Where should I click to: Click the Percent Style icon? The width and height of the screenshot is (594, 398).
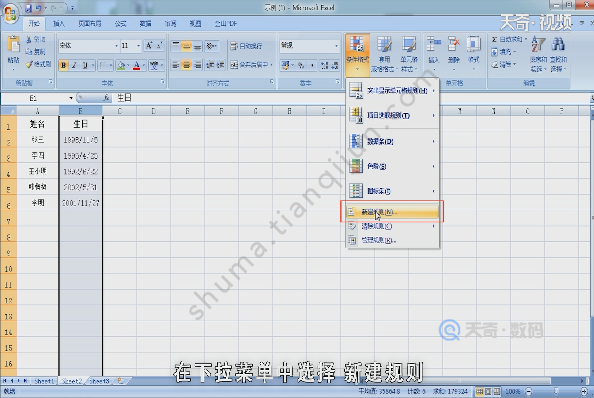(x=301, y=66)
